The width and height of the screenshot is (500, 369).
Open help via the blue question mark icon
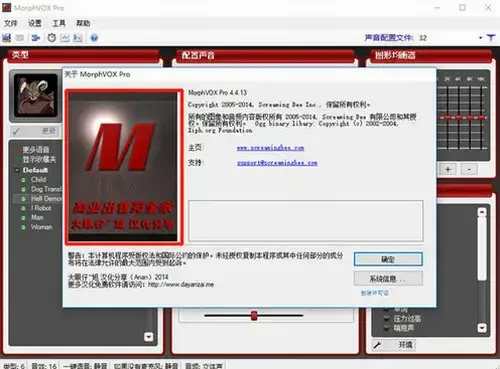point(94,38)
